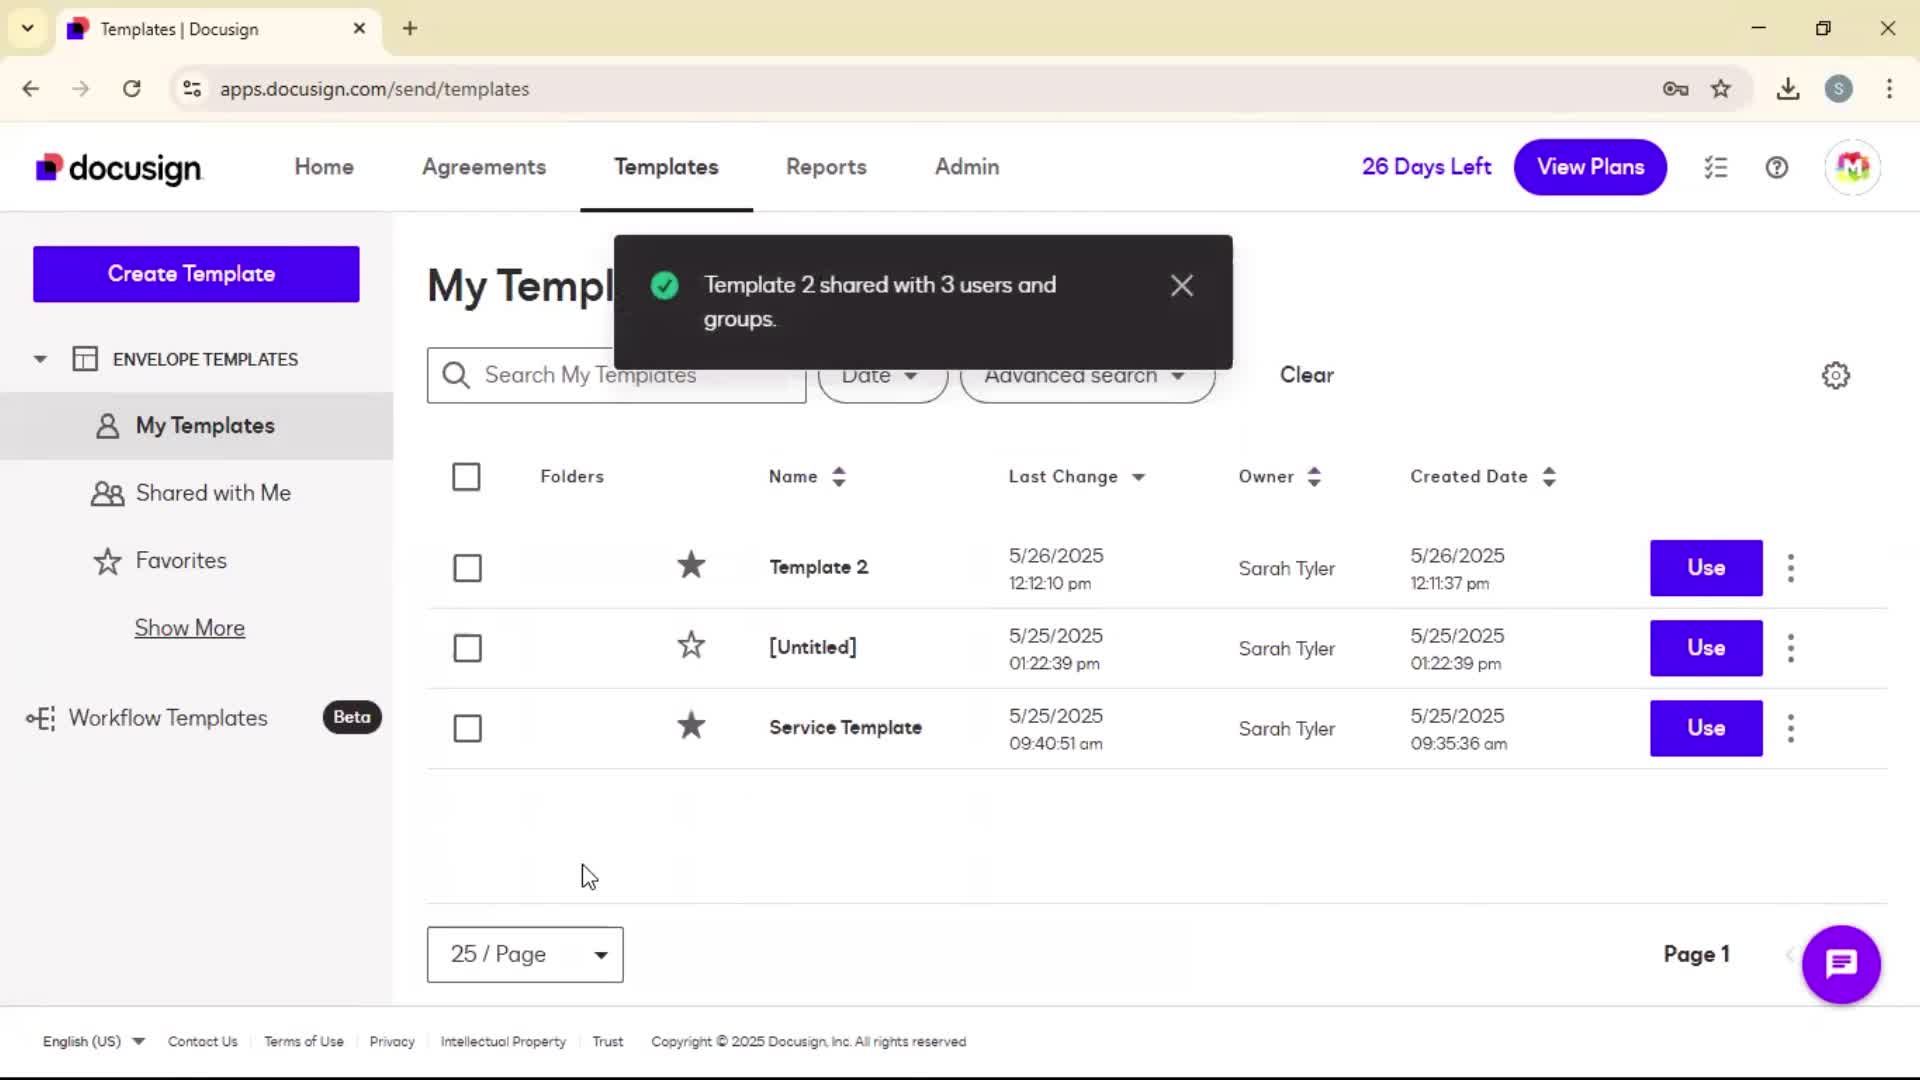Toggle the Service Template favorite star
The height and width of the screenshot is (1080, 1920).
(x=691, y=726)
